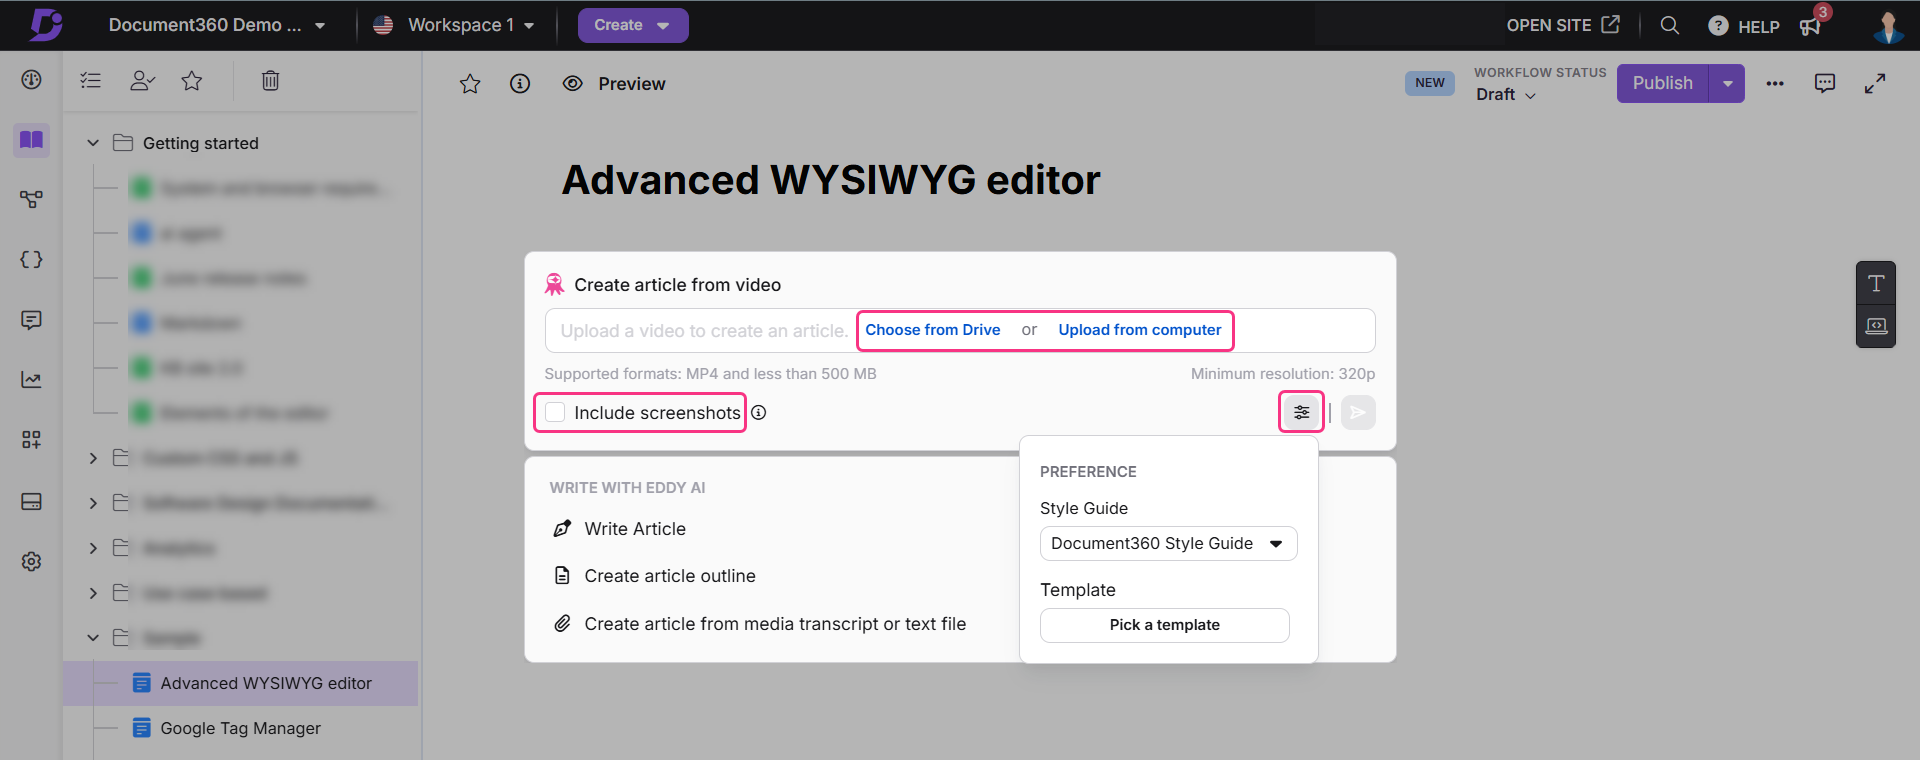
Task: Open the Document360 Demo project dropdown
Action: (x=216, y=25)
